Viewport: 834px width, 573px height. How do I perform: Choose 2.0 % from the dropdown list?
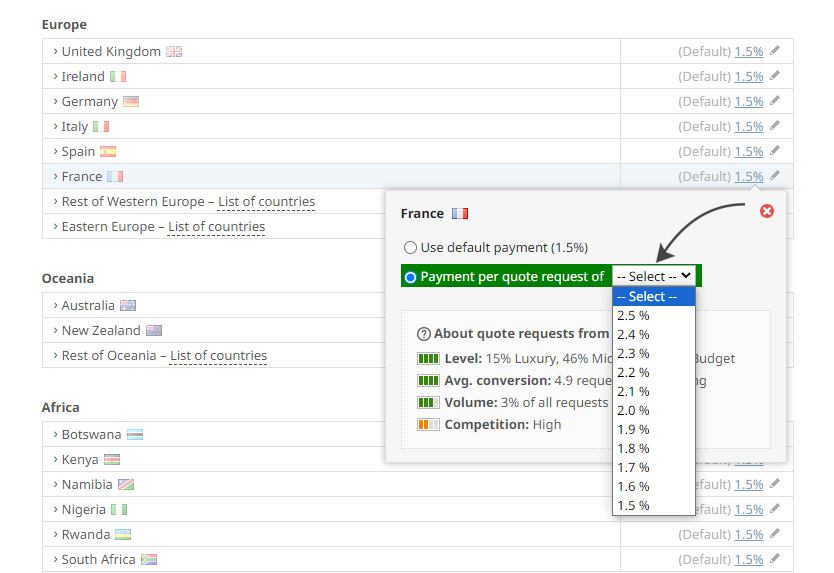coord(633,410)
